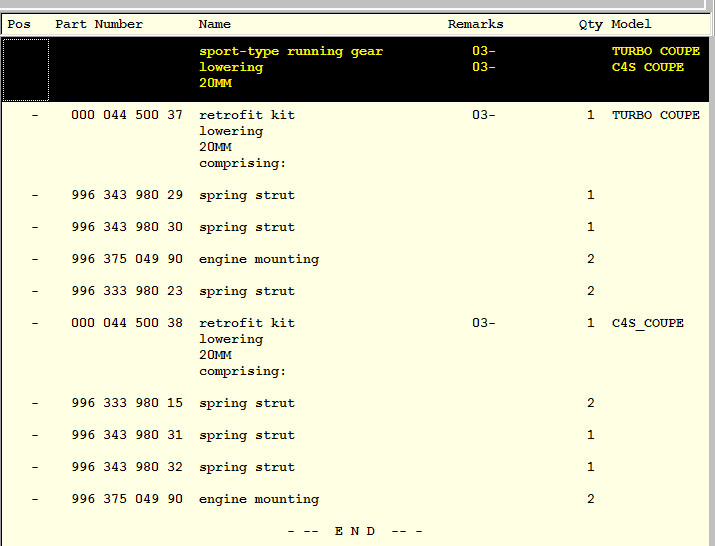The width and height of the screenshot is (715, 546).
Task: Select part number 996 343 980 32
Action: [127, 467]
